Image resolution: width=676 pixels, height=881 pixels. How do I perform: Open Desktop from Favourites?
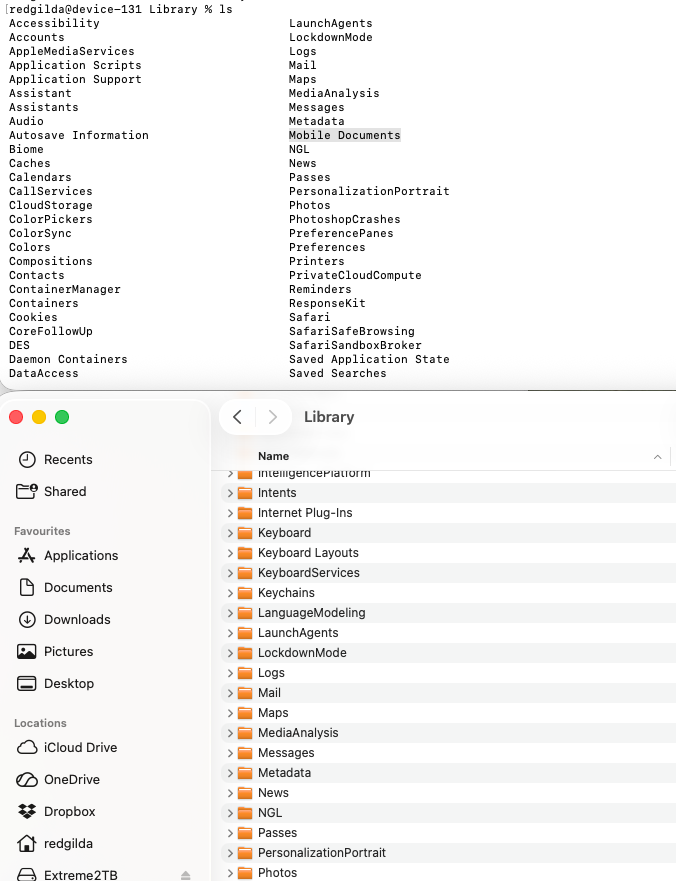(x=56, y=684)
